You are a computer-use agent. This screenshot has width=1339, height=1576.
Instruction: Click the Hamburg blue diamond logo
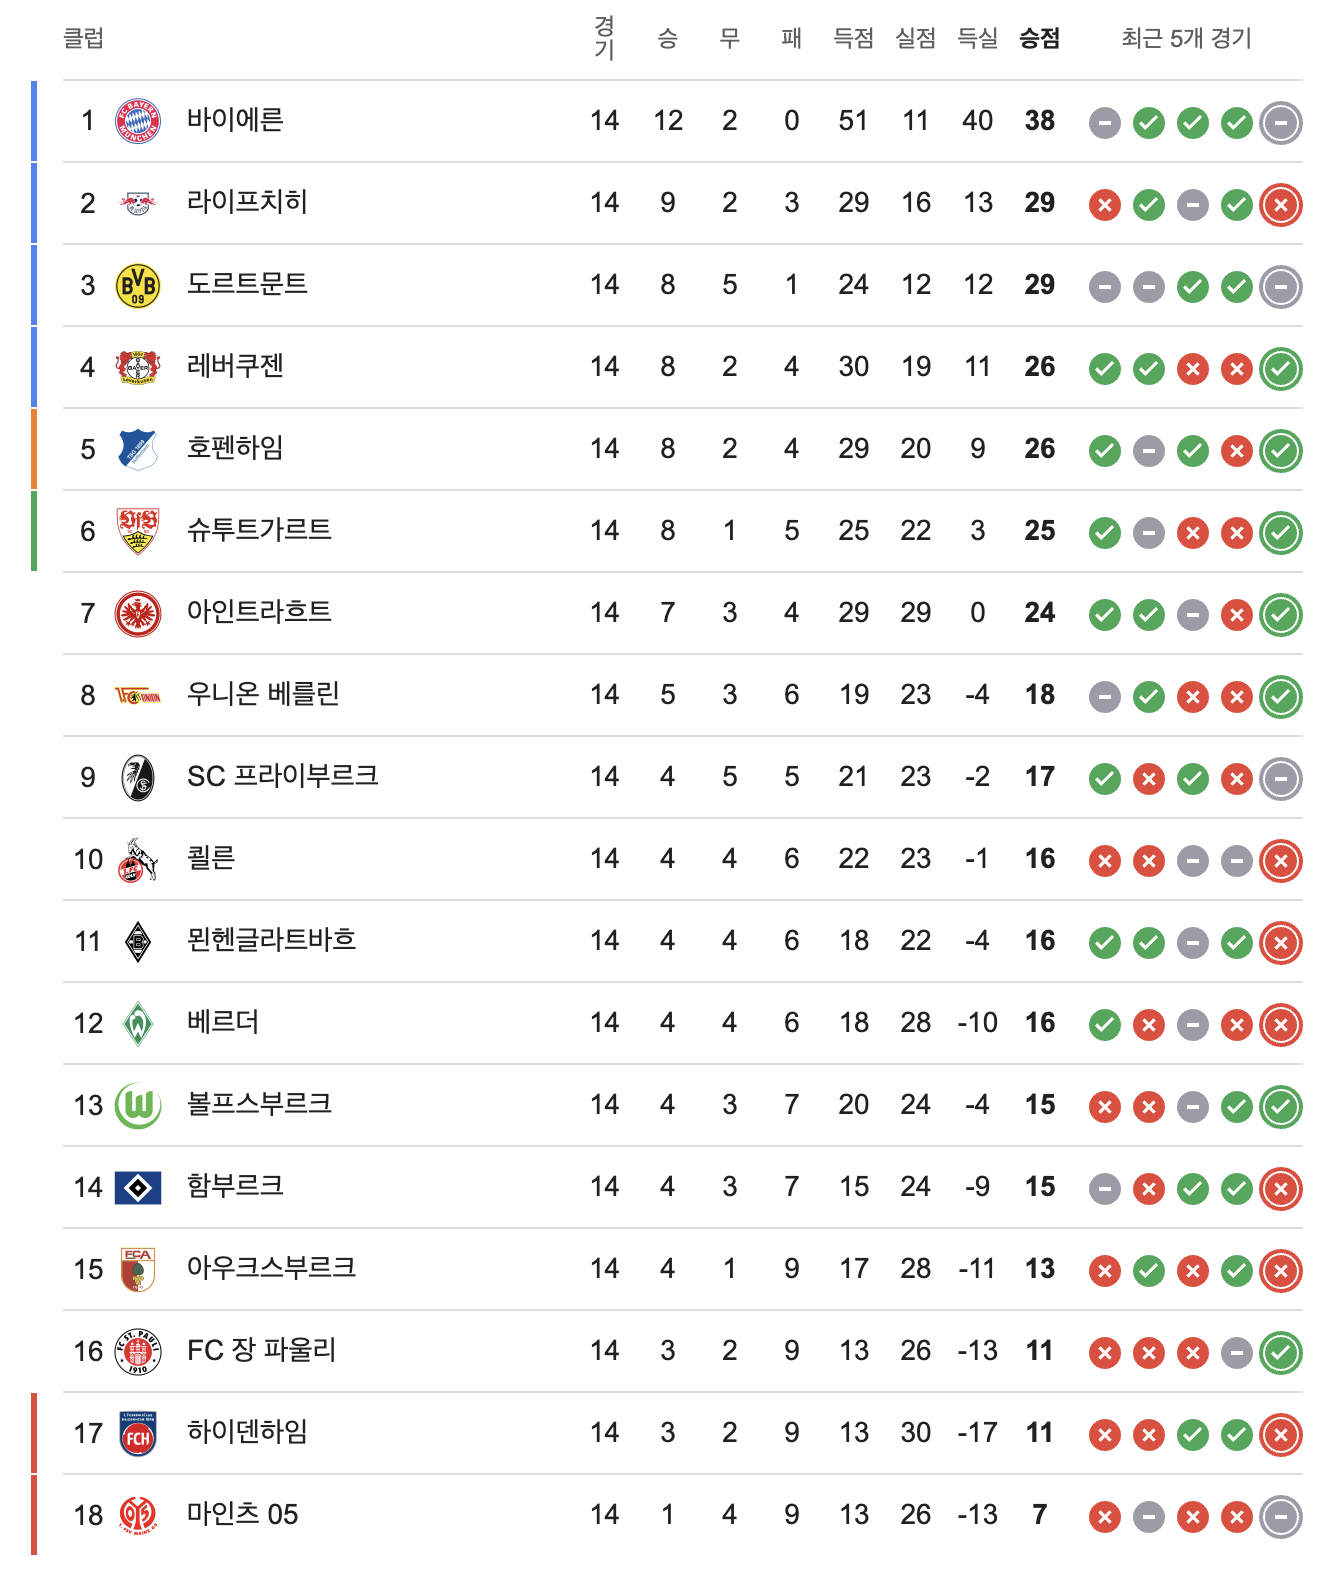coord(138,1187)
